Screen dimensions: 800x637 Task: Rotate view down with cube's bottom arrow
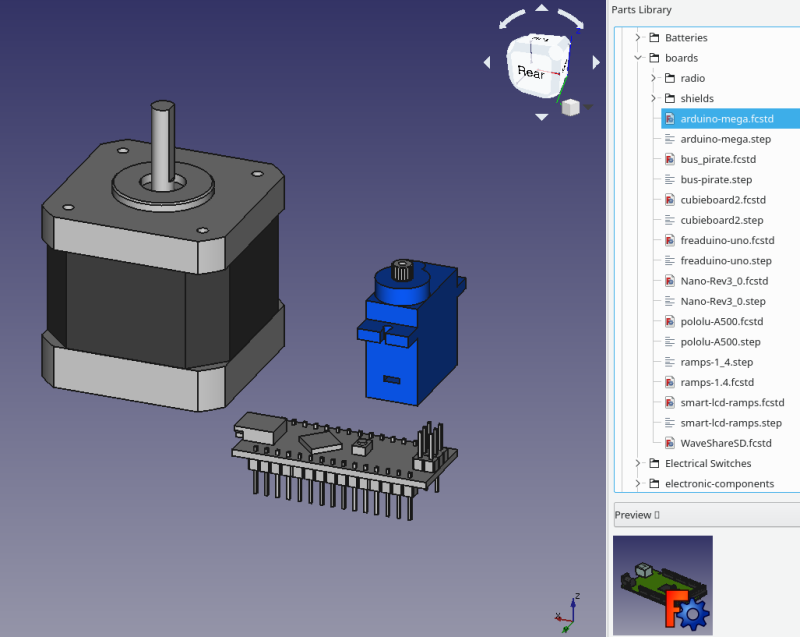(x=541, y=117)
